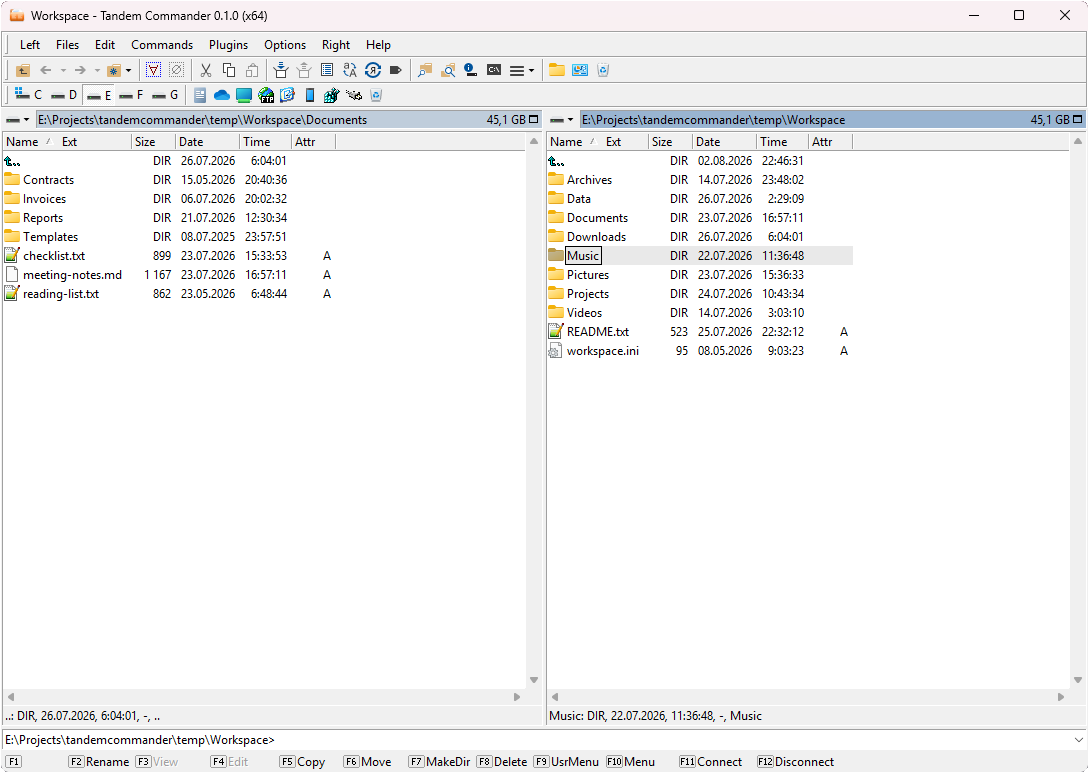Switch to drive D
The height and width of the screenshot is (773, 1089).
(64, 94)
